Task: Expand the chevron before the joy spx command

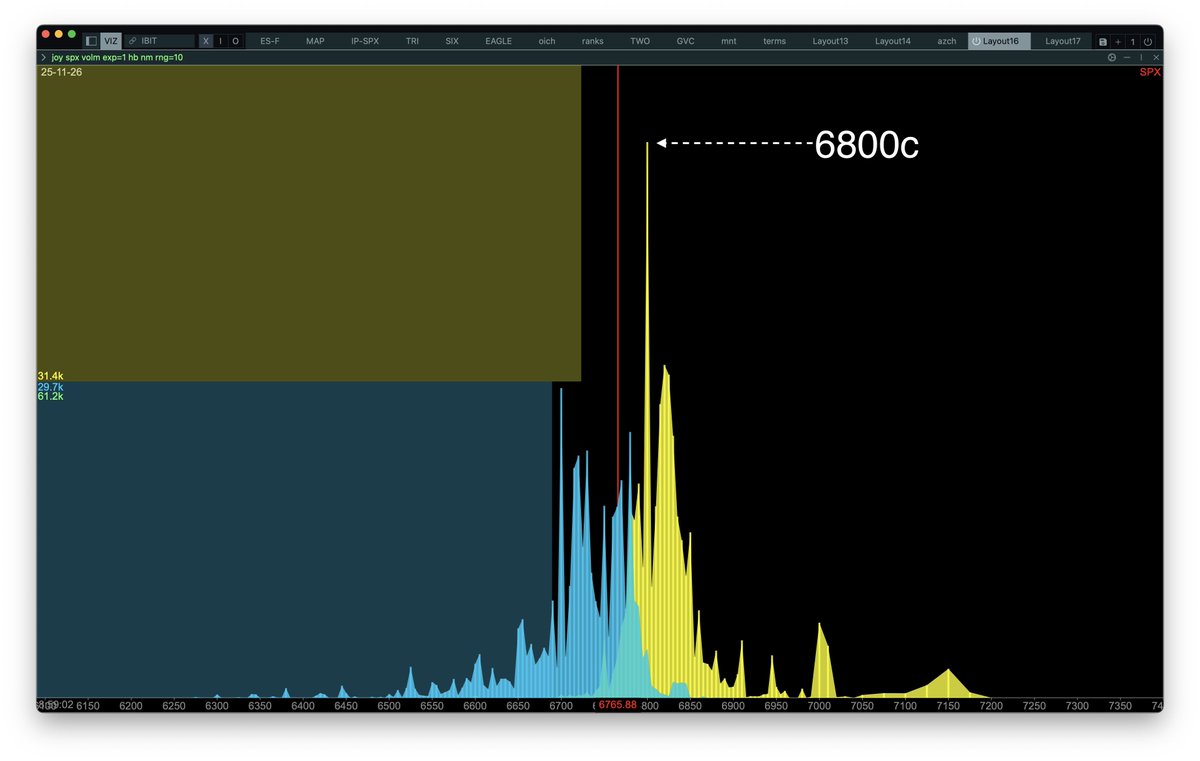Action: coord(42,57)
